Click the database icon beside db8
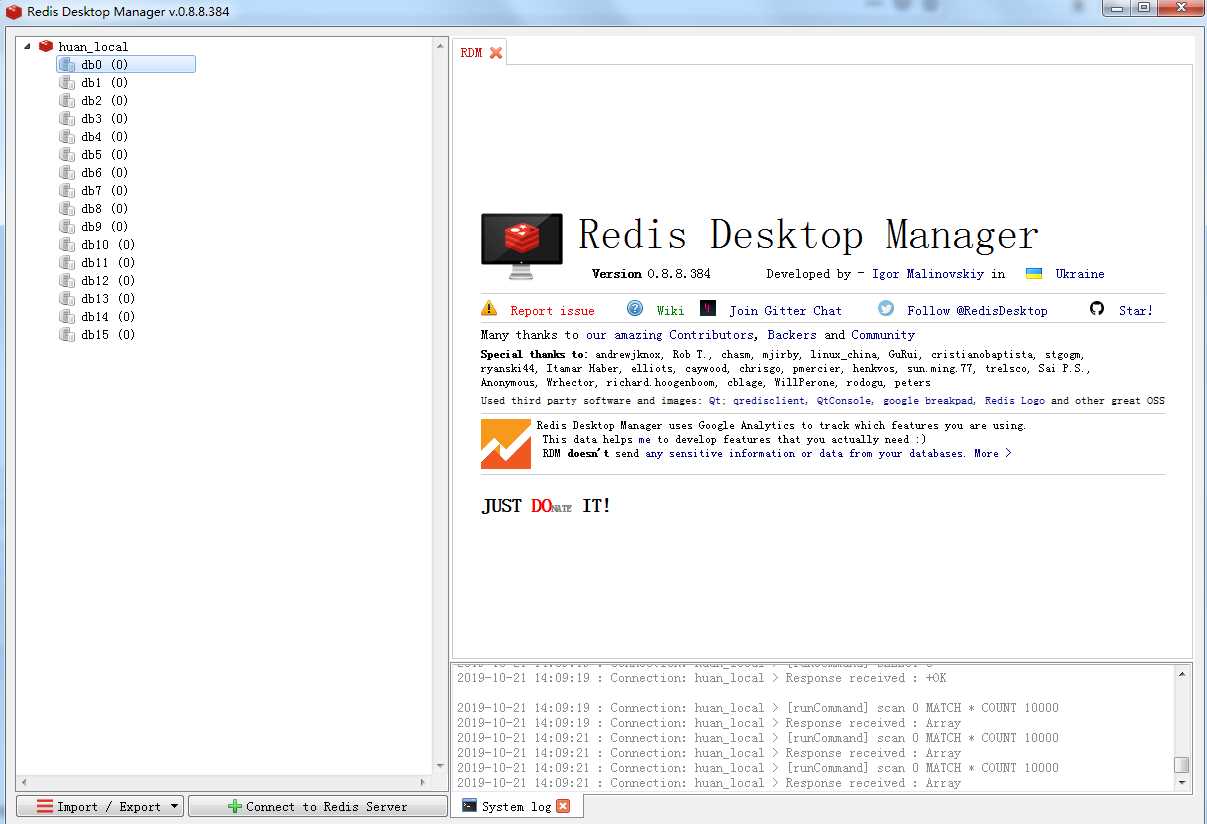Image resolution: width=1207 pixels, height=824 pixels. coord(67,208)
